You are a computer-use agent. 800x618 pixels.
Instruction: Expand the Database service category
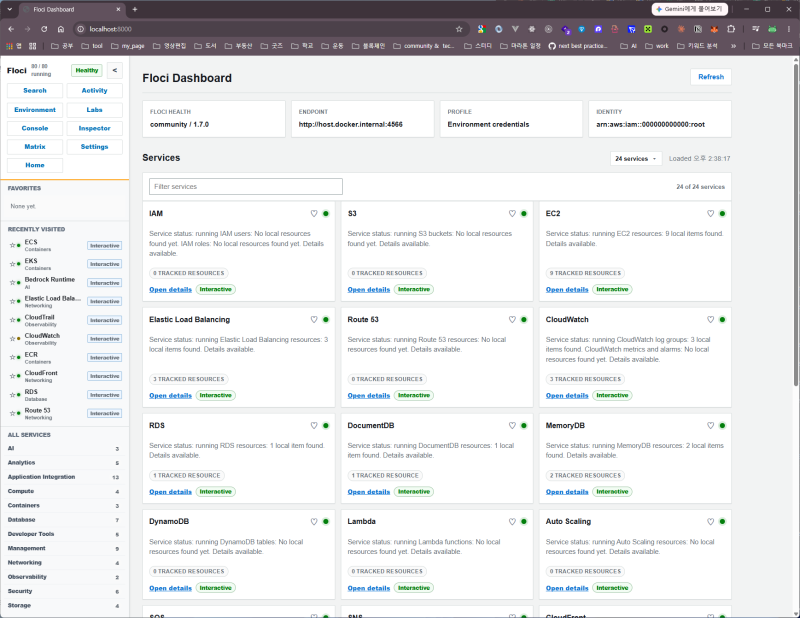pyautogui.click(x=63, y=520)
